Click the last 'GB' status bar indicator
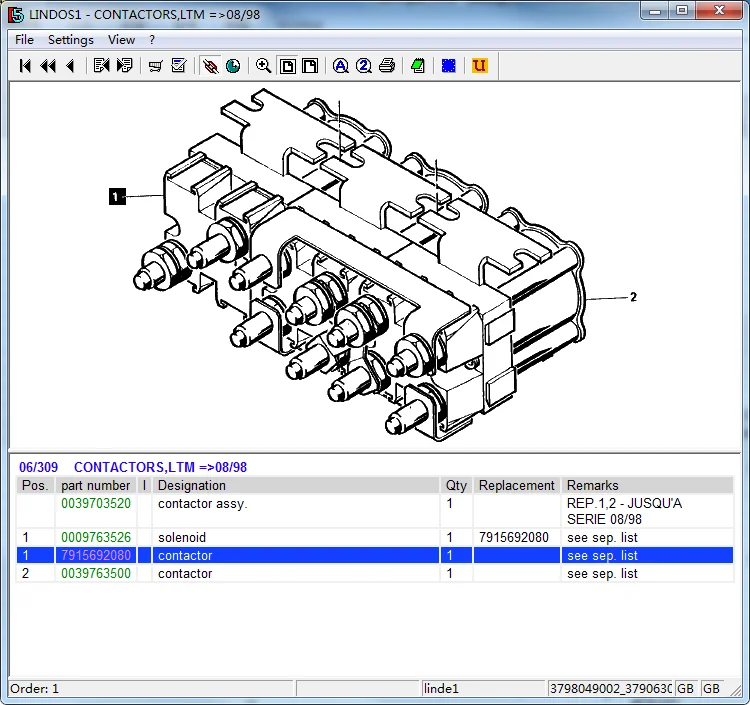750x705 pixels. 711,688
